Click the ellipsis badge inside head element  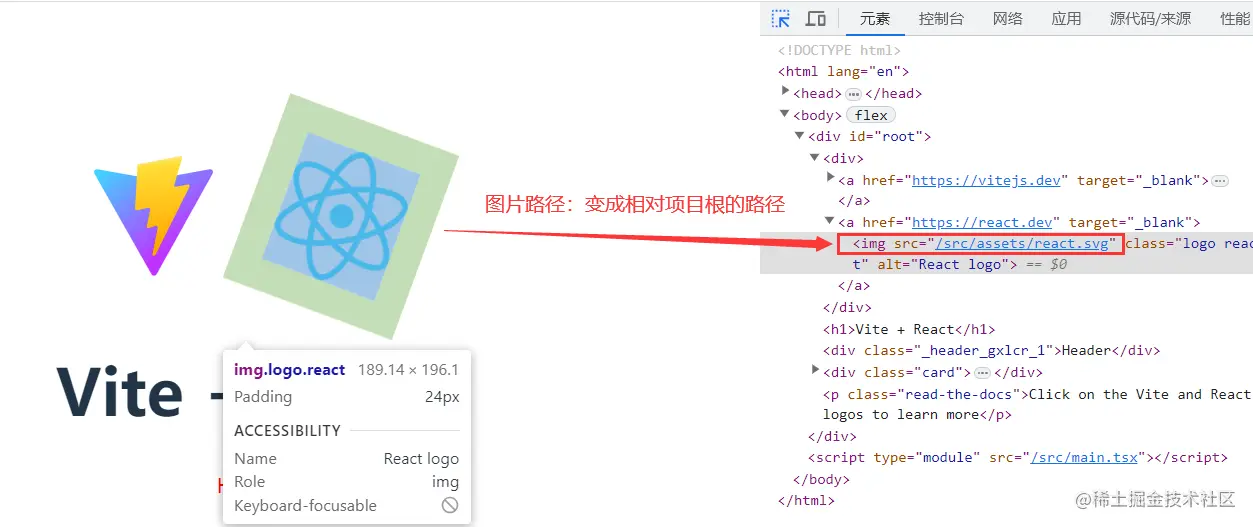point(853,94)
